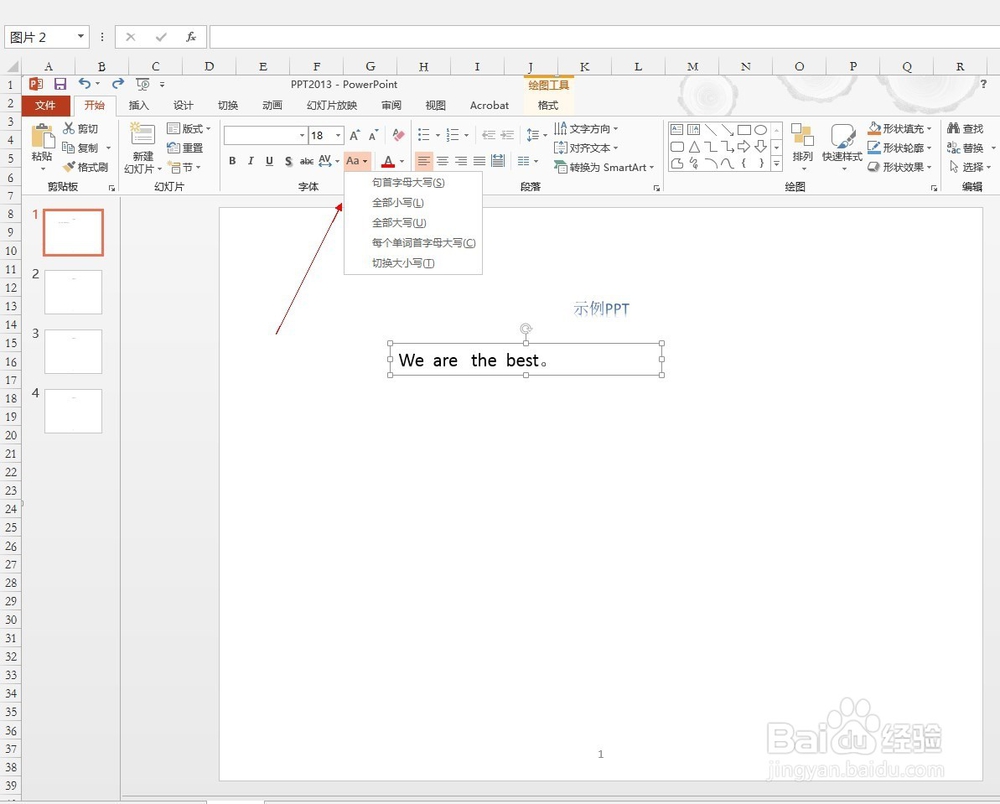This screenshot has width=1000, height=804.
Task: Select justify text alignment
Action: point(480,161)
